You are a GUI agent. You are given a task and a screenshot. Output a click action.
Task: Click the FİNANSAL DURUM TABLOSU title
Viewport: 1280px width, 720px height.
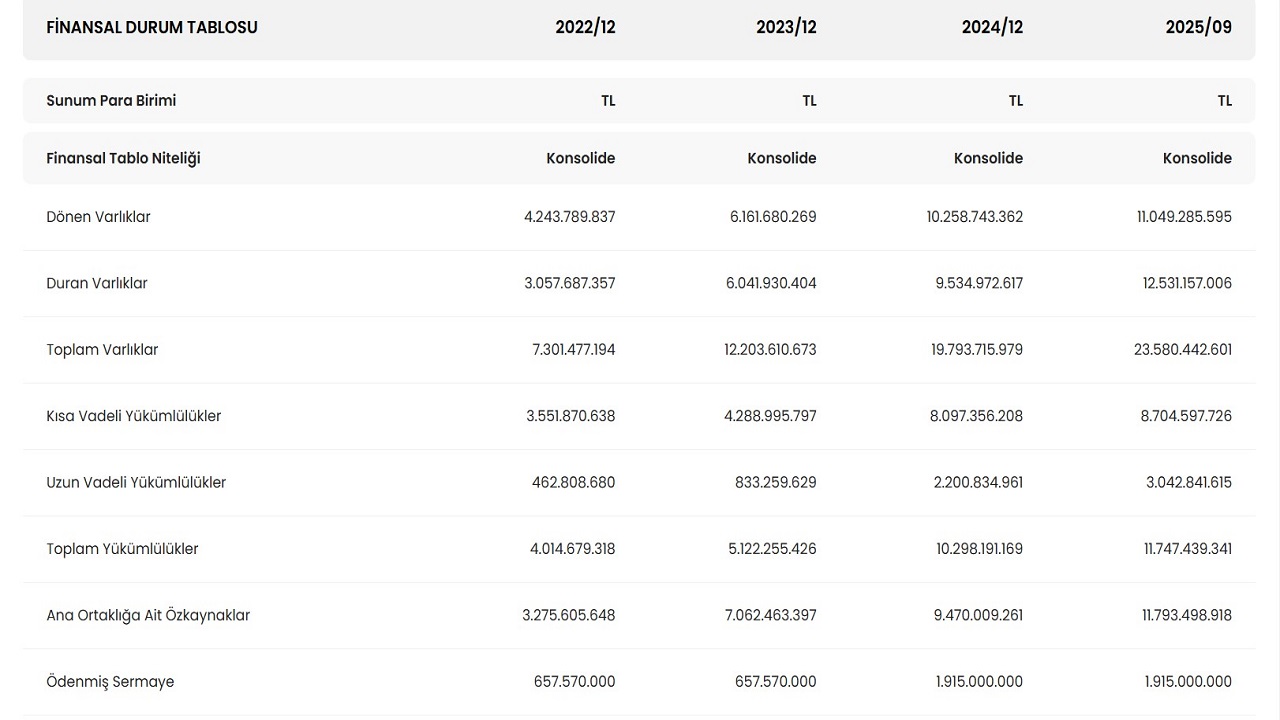152,28
